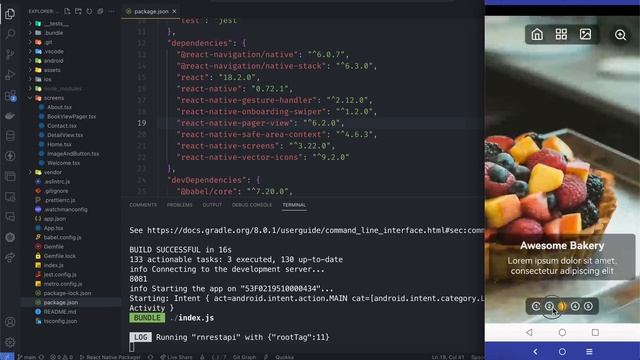Tap the Android back triangle button
Image resolution: width=640 pixels, height=360 pixels.
pyautogui.click(x=529, y=332)
